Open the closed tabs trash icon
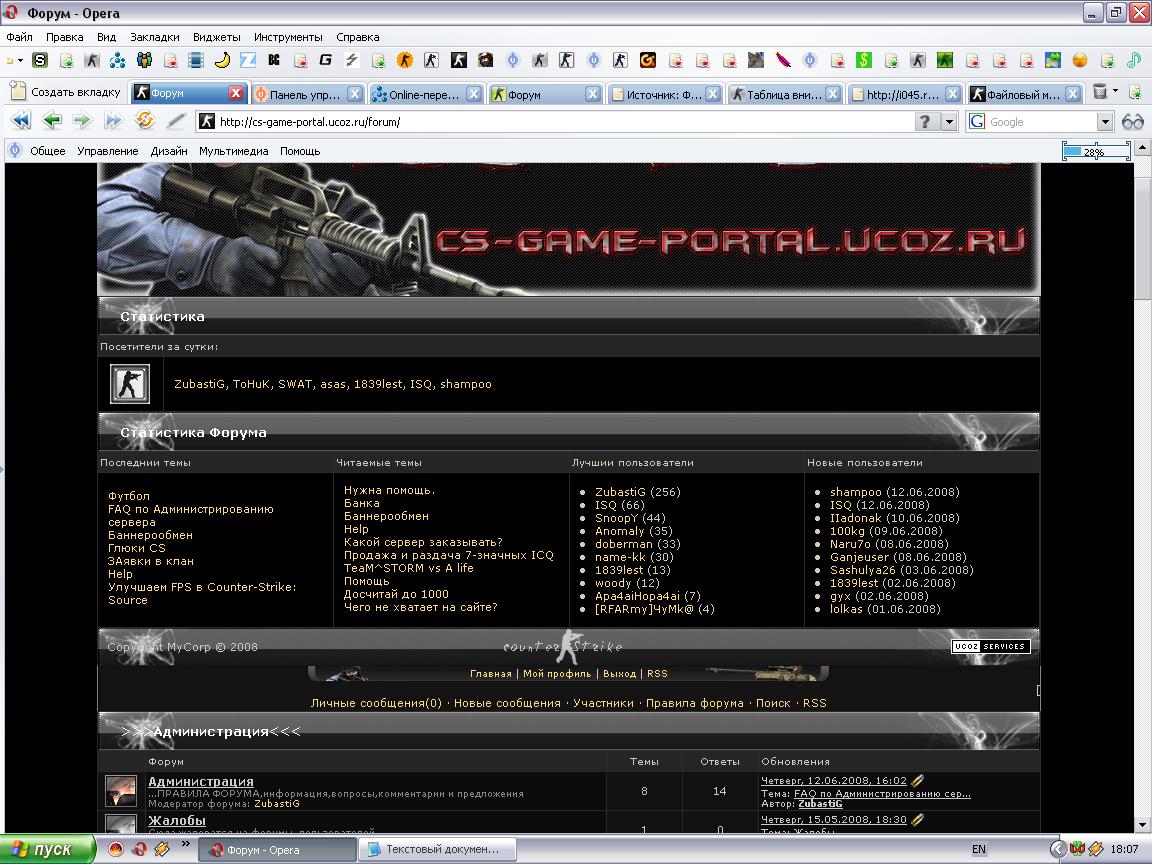 [1100, 92]
